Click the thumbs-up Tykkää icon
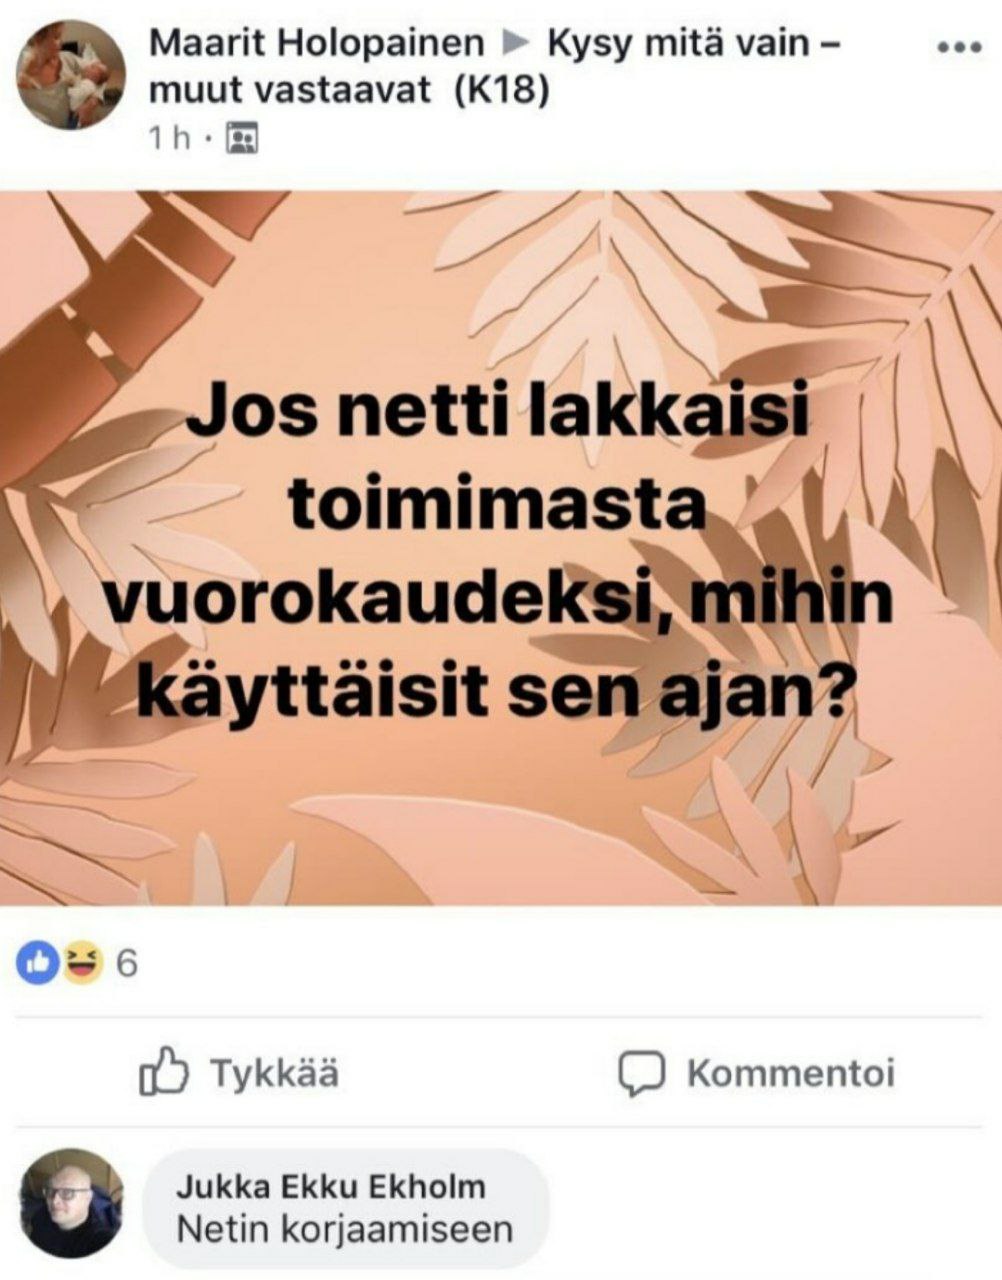Viewport: 1002px width, 1280px height. coord(164,1071)
